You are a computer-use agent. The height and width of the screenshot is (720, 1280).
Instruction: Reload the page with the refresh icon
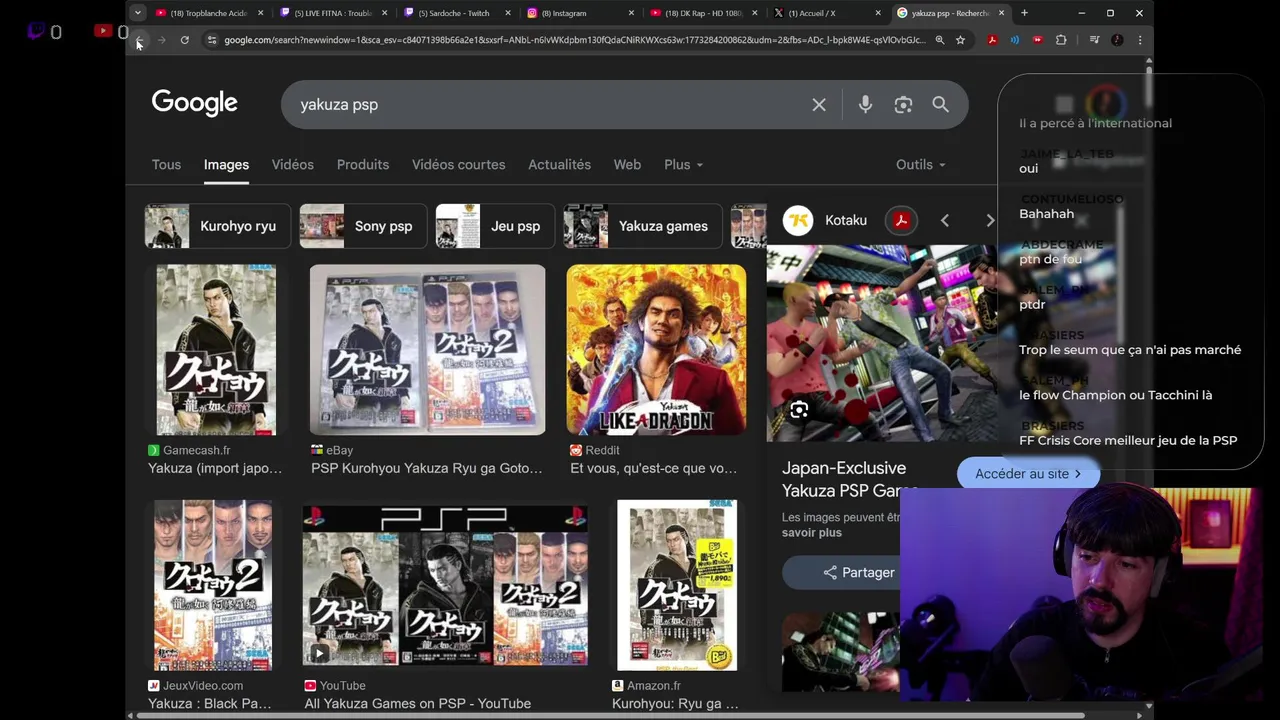coord(185,40)
